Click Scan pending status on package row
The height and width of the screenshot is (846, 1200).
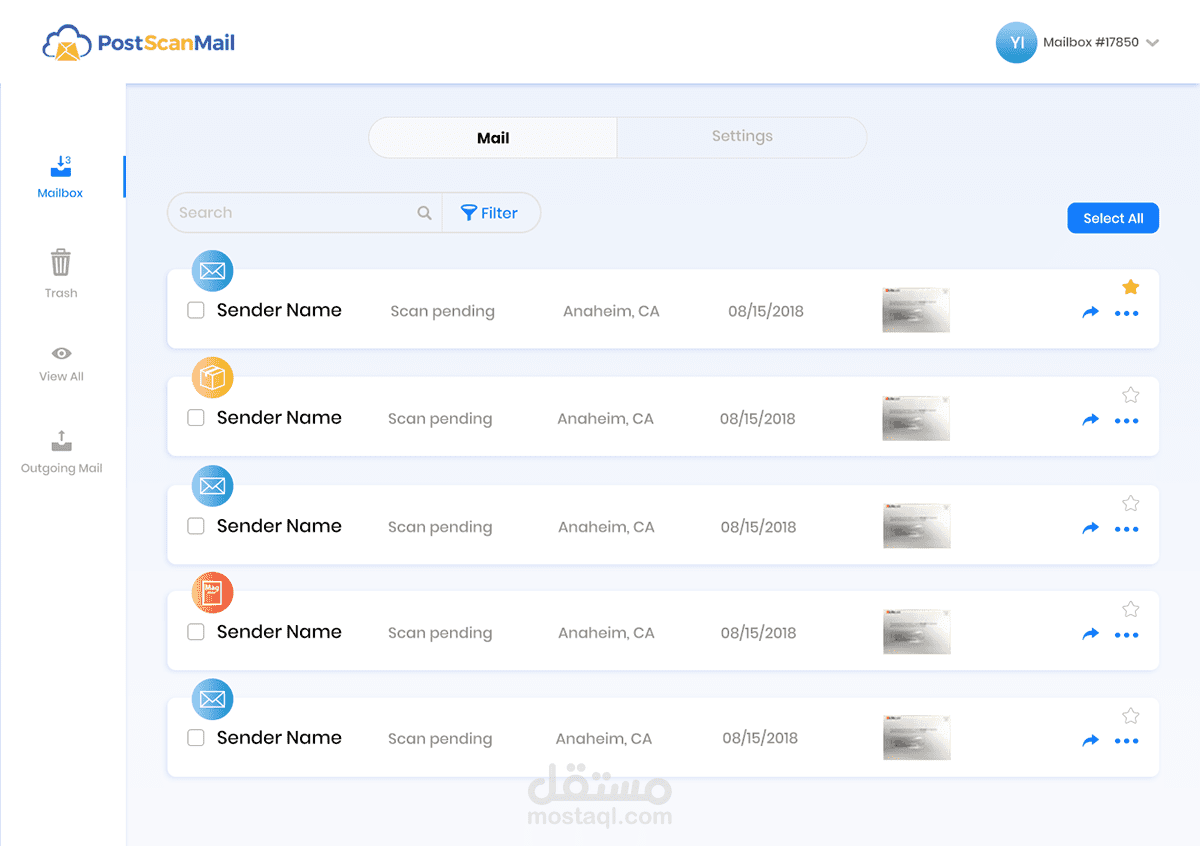pyautogui.click(x=440, y=419)
